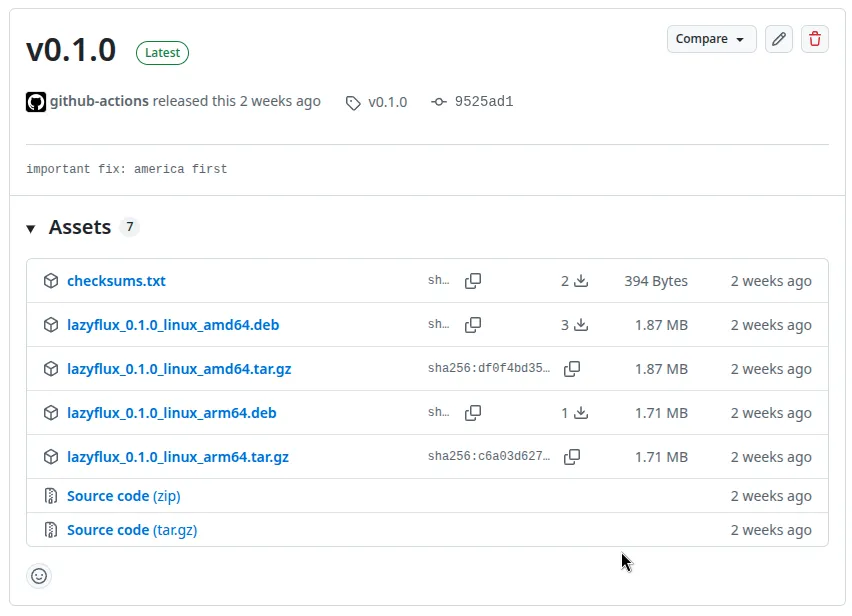Viewport: 852px width, 616px height.
Task: Click the archive icon for Source code (tar.gz)
Action: coord(51,530)
